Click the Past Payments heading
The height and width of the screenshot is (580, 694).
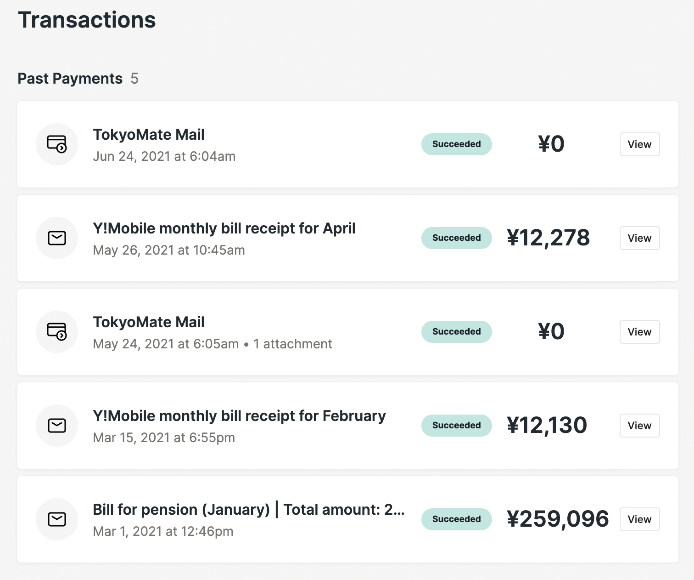click(70, 79)
